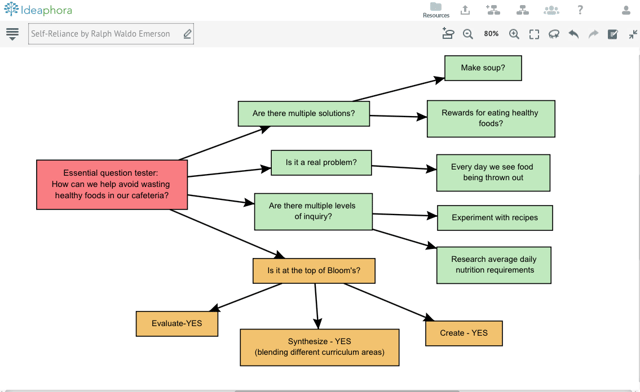Viewport: 640px width, 392px height.
Task: Select 'Are there multiple levels of inquiry?' node
Action: point(313,212)
